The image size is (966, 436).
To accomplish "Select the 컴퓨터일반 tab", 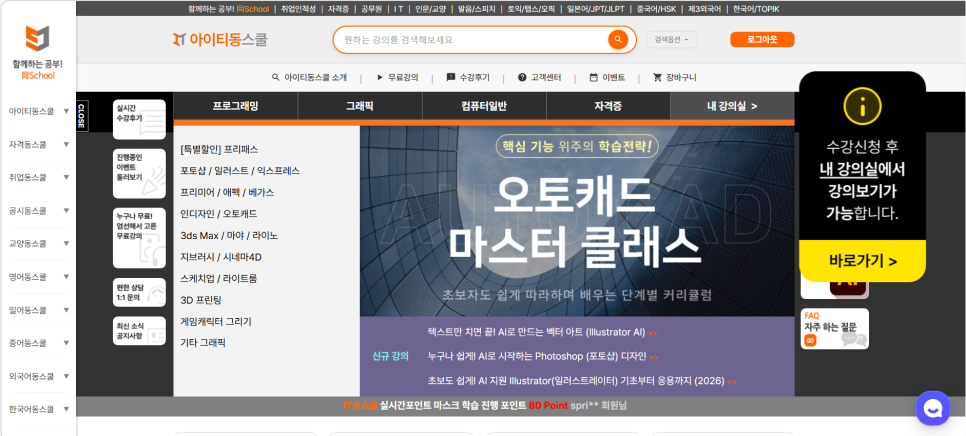I will (x=484, y=106).
